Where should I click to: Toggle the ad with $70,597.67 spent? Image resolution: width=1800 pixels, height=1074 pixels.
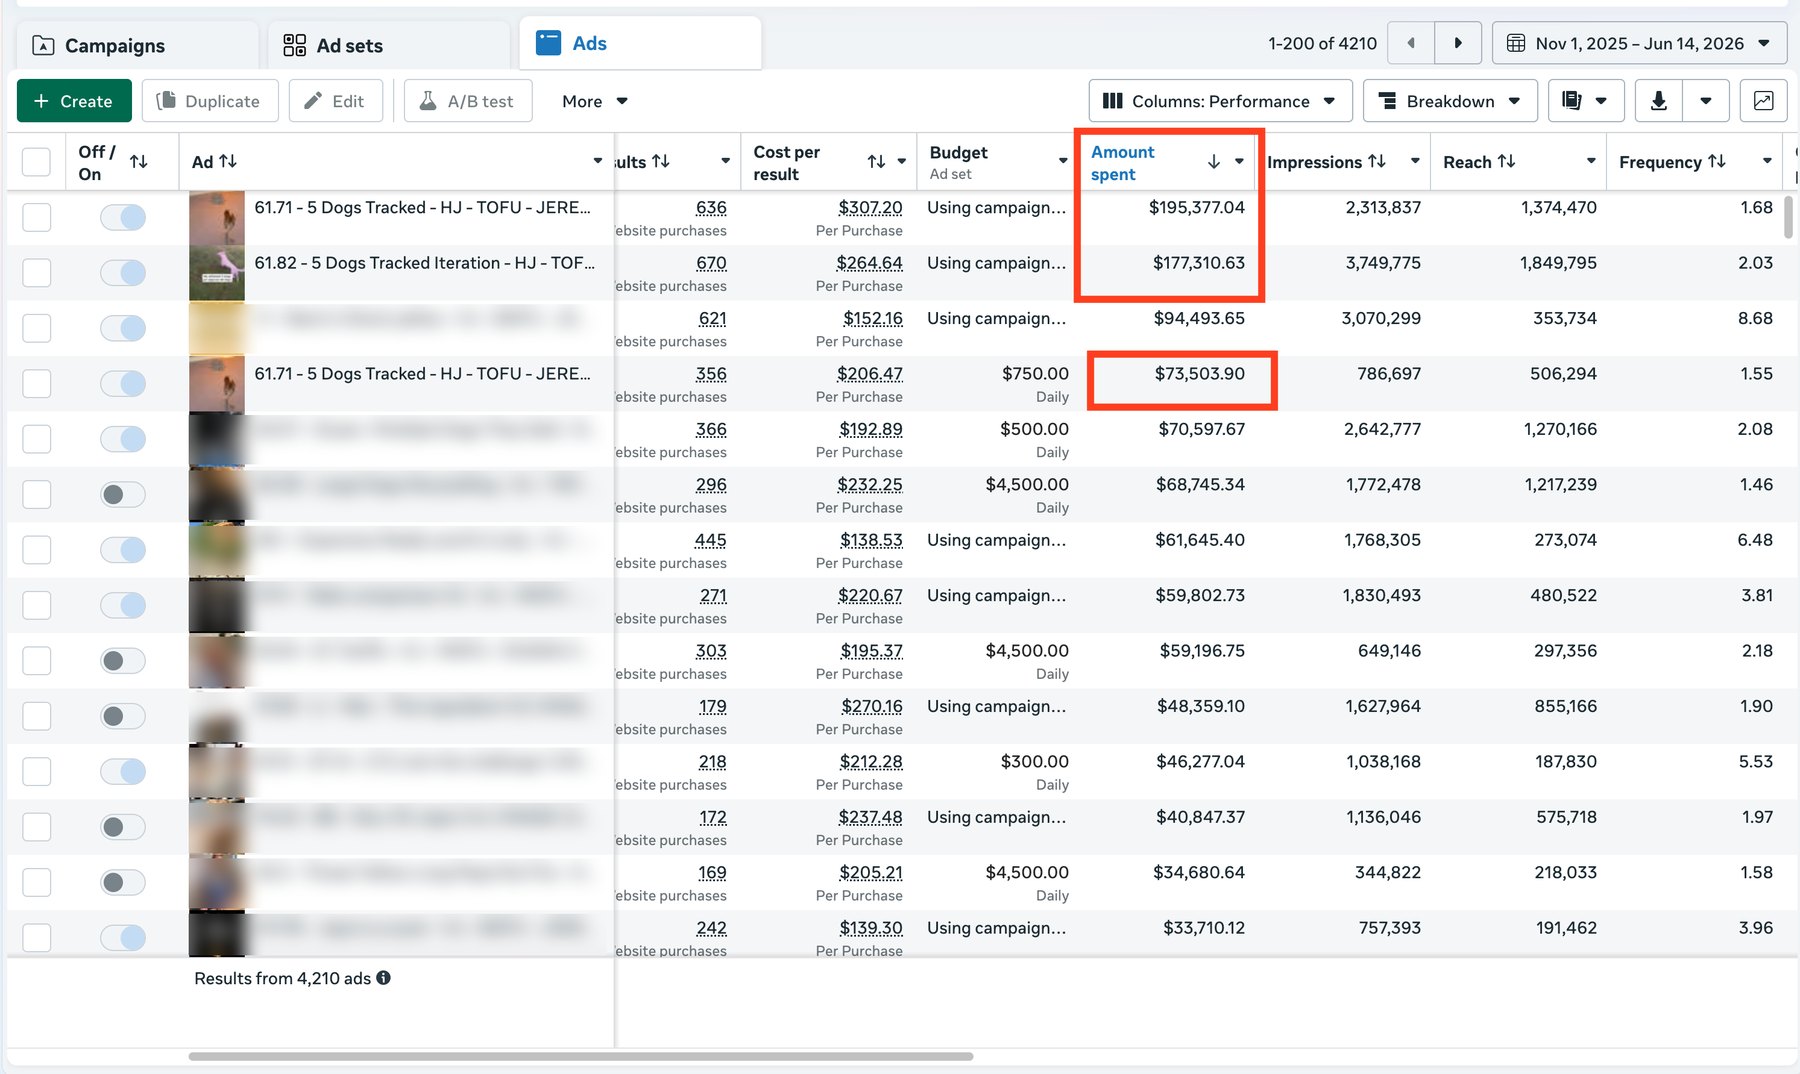point(123,439)
